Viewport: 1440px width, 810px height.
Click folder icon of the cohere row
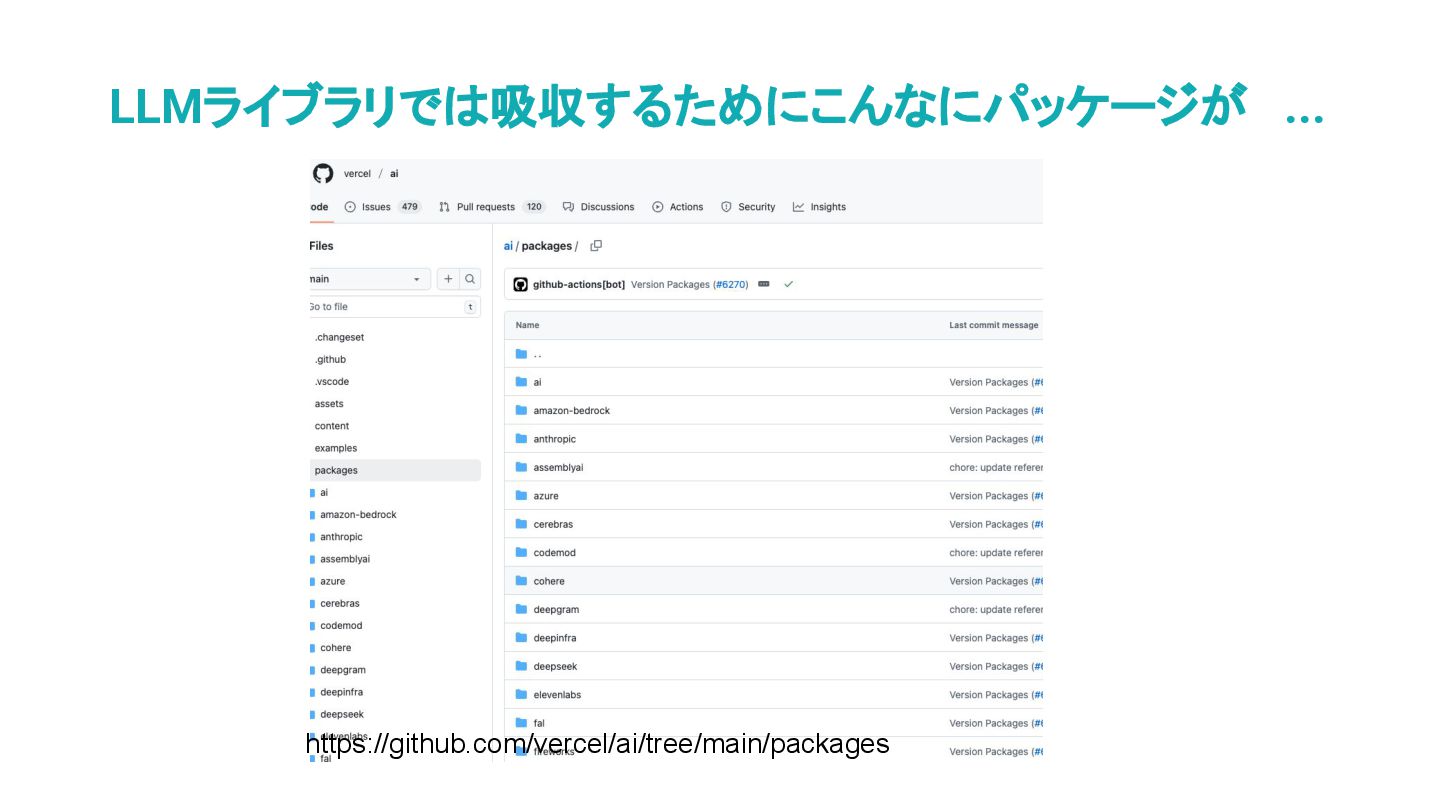(521, 581)
